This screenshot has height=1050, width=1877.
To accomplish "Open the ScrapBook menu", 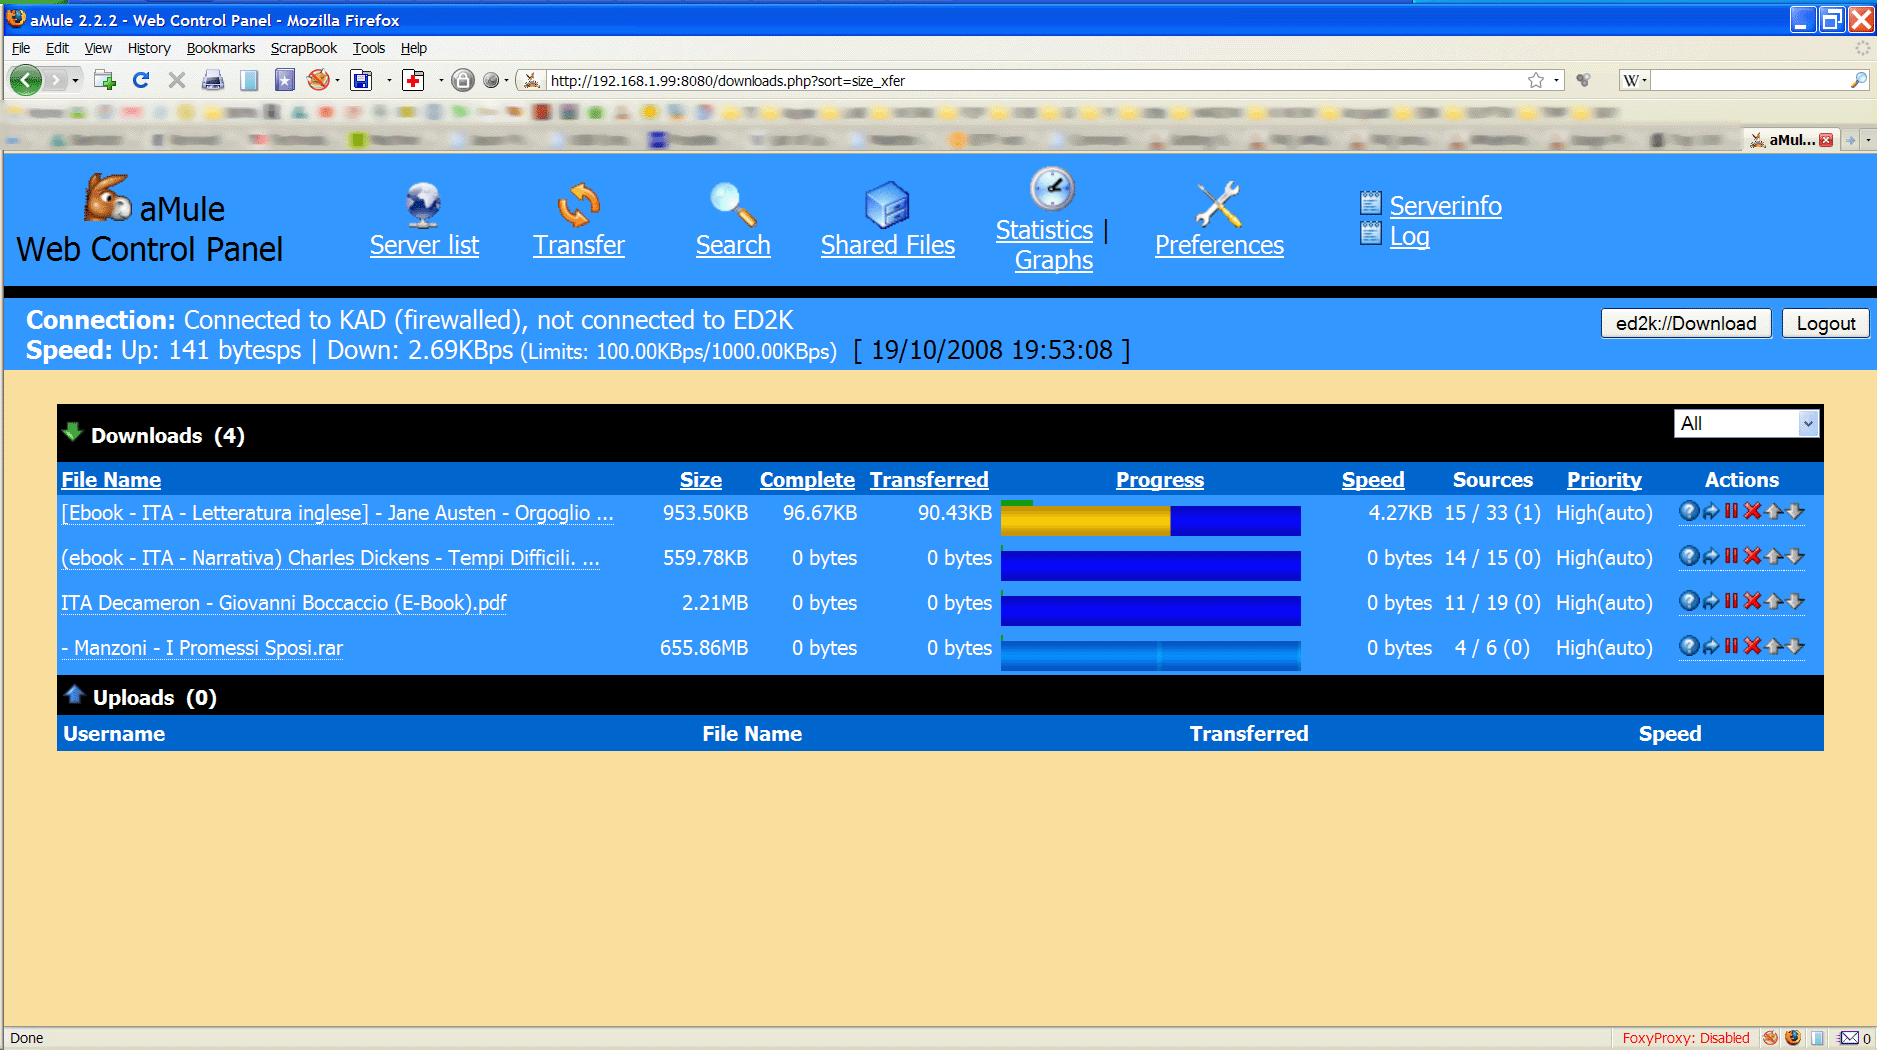I will point(304,48).
